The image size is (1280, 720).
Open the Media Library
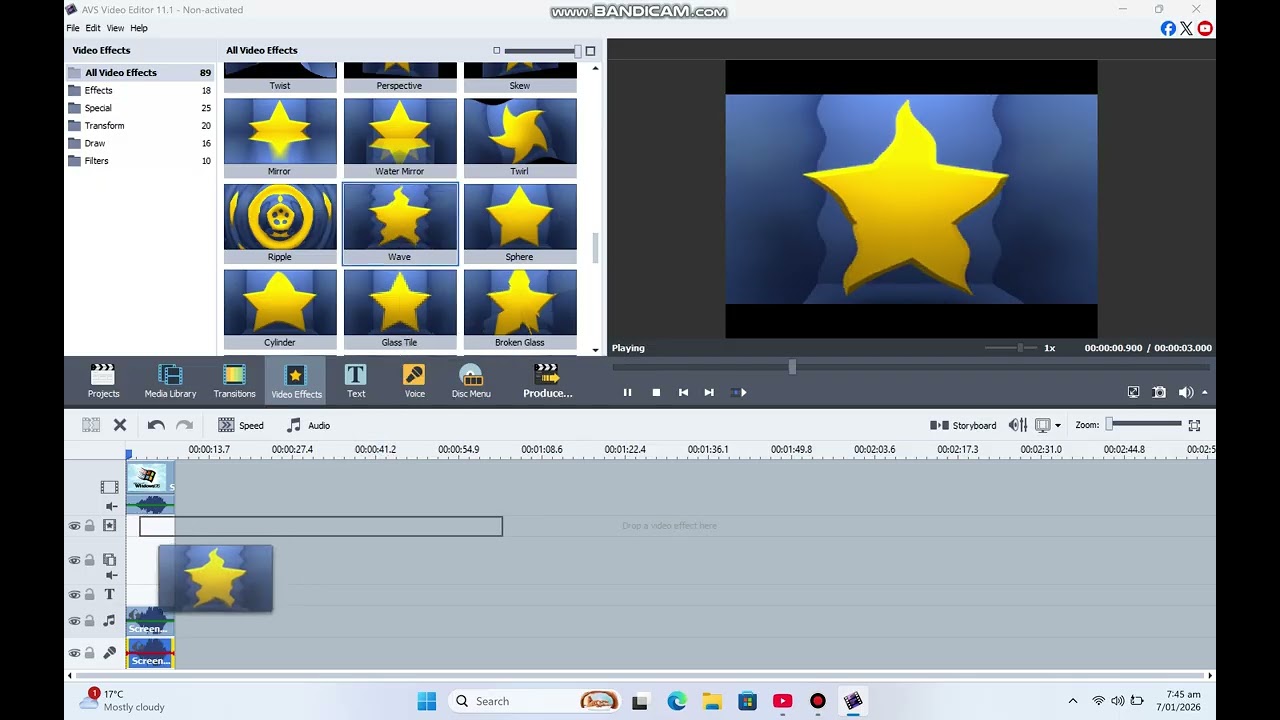pos(170,381)
